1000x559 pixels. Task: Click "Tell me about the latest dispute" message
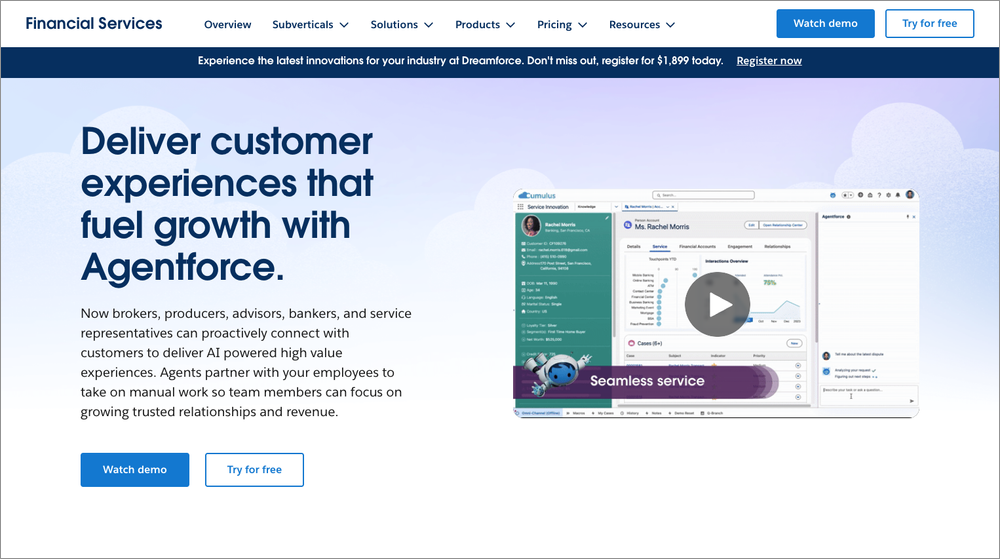point(859,354)
